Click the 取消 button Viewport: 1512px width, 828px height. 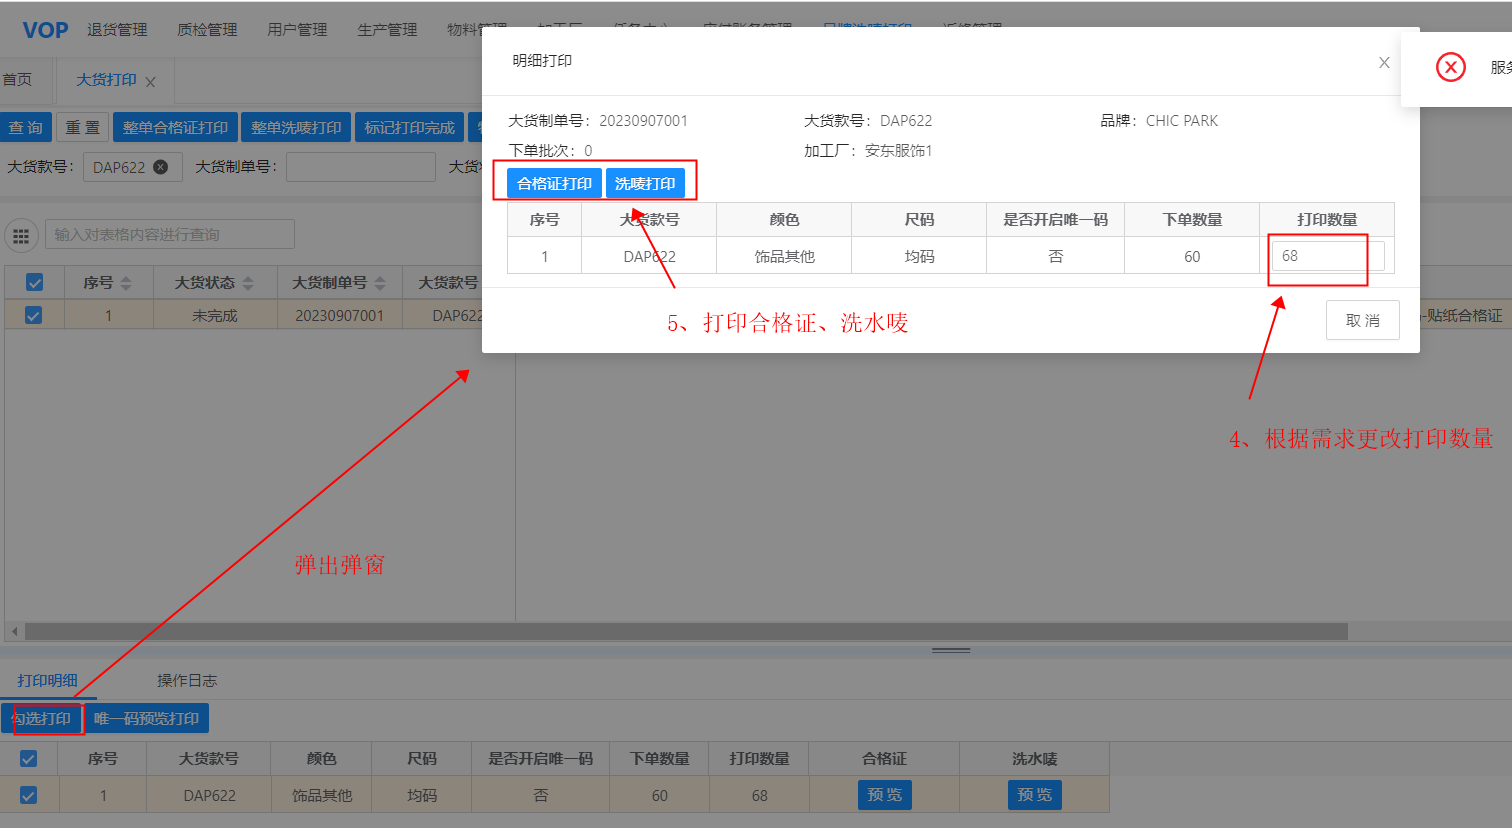(1362, 320)
